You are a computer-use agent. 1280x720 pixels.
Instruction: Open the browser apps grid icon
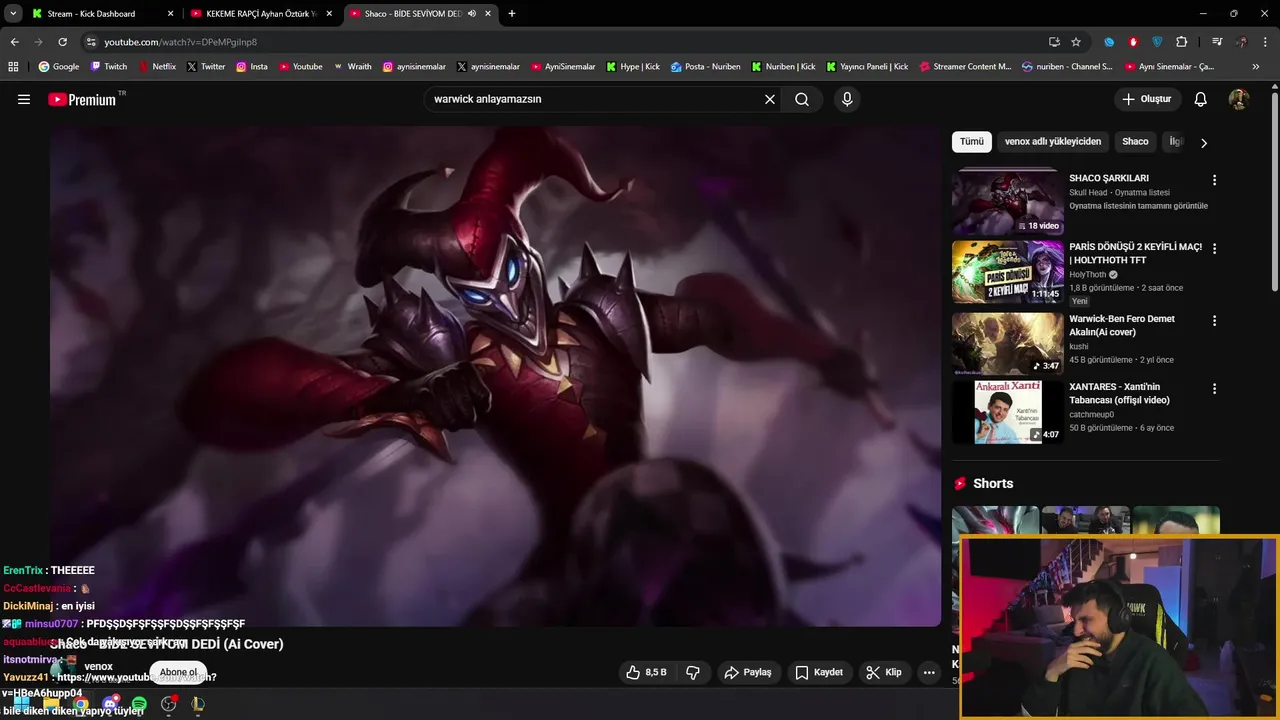pos(14,66)
